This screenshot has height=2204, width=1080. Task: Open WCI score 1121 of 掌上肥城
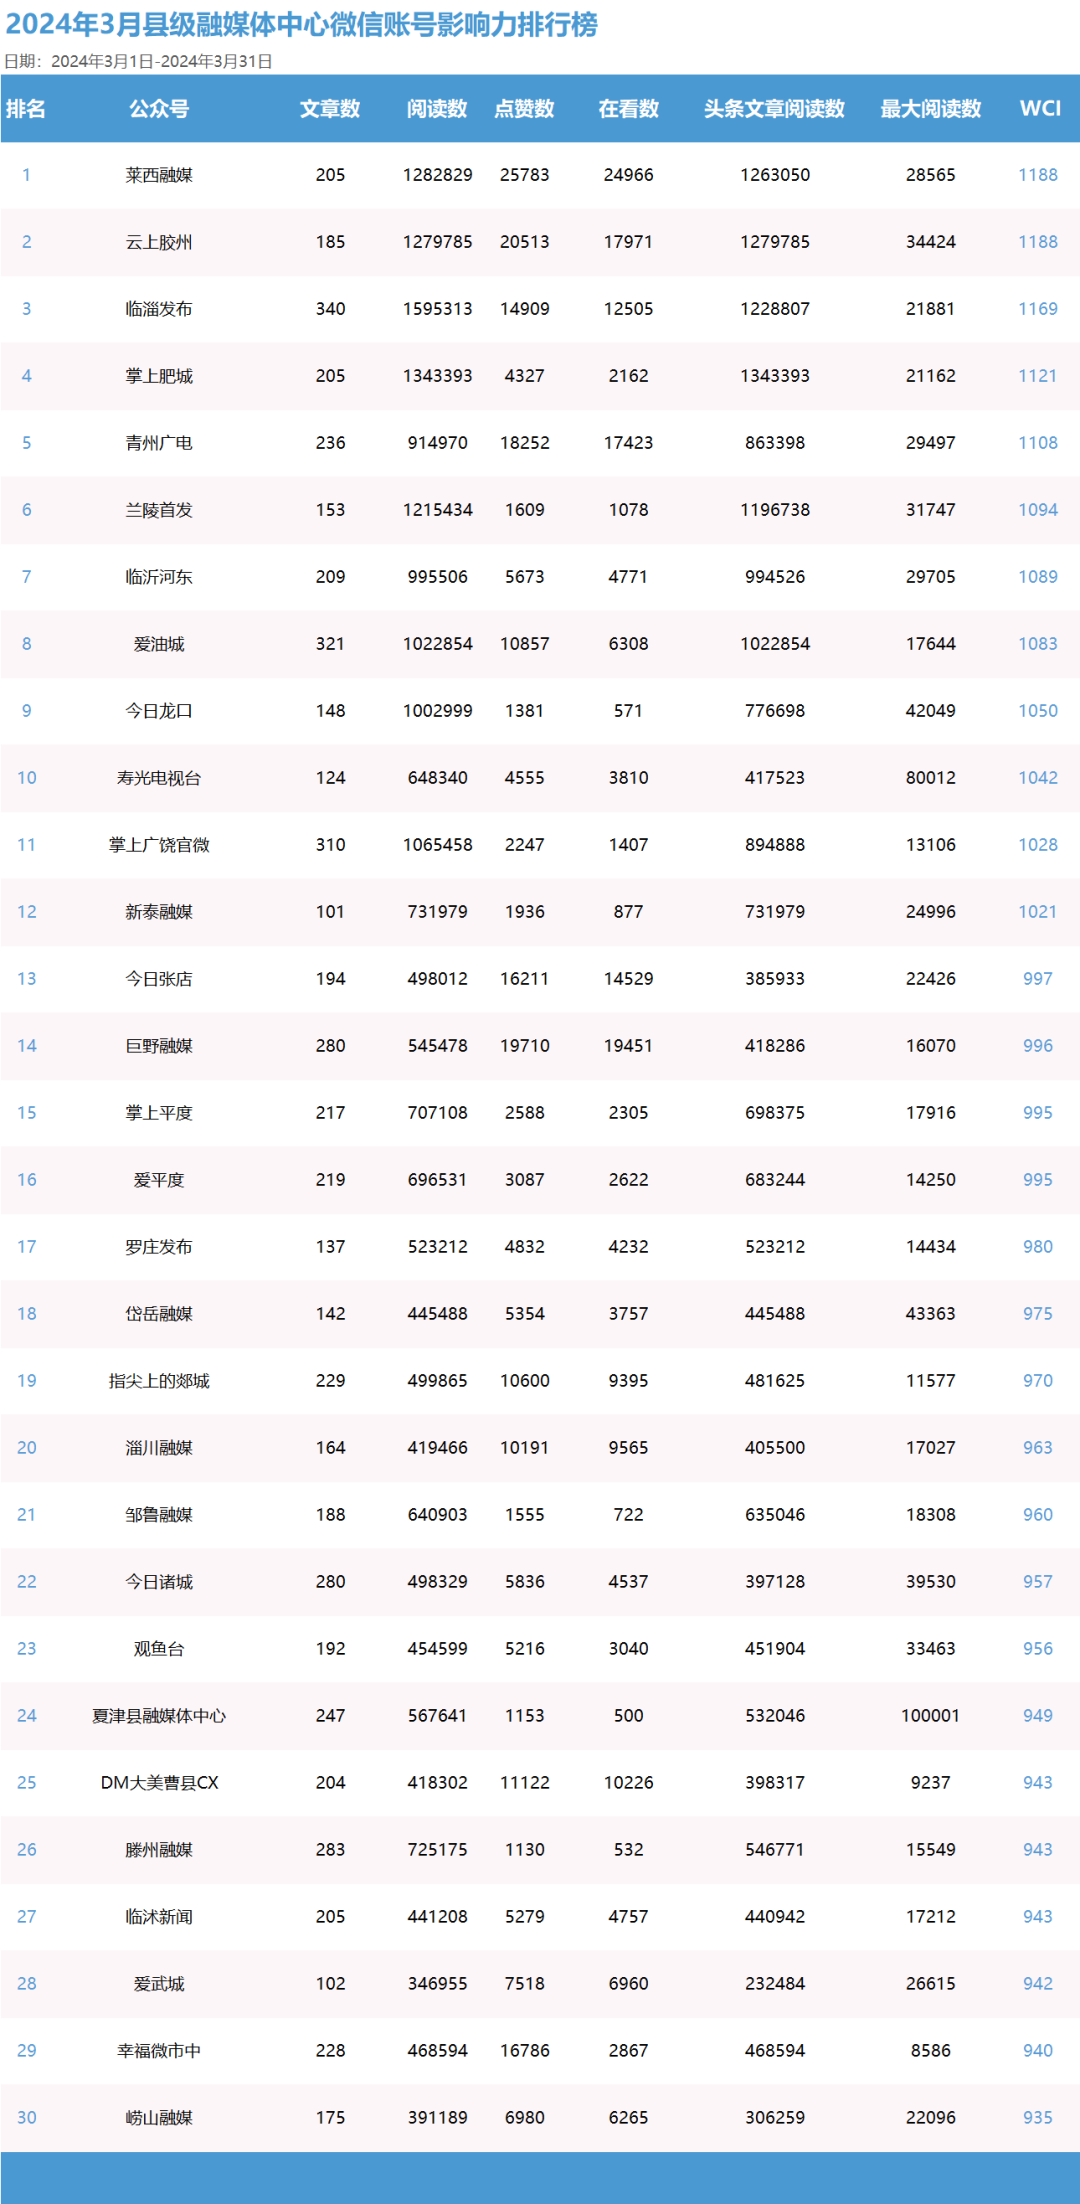(1038, 376)
